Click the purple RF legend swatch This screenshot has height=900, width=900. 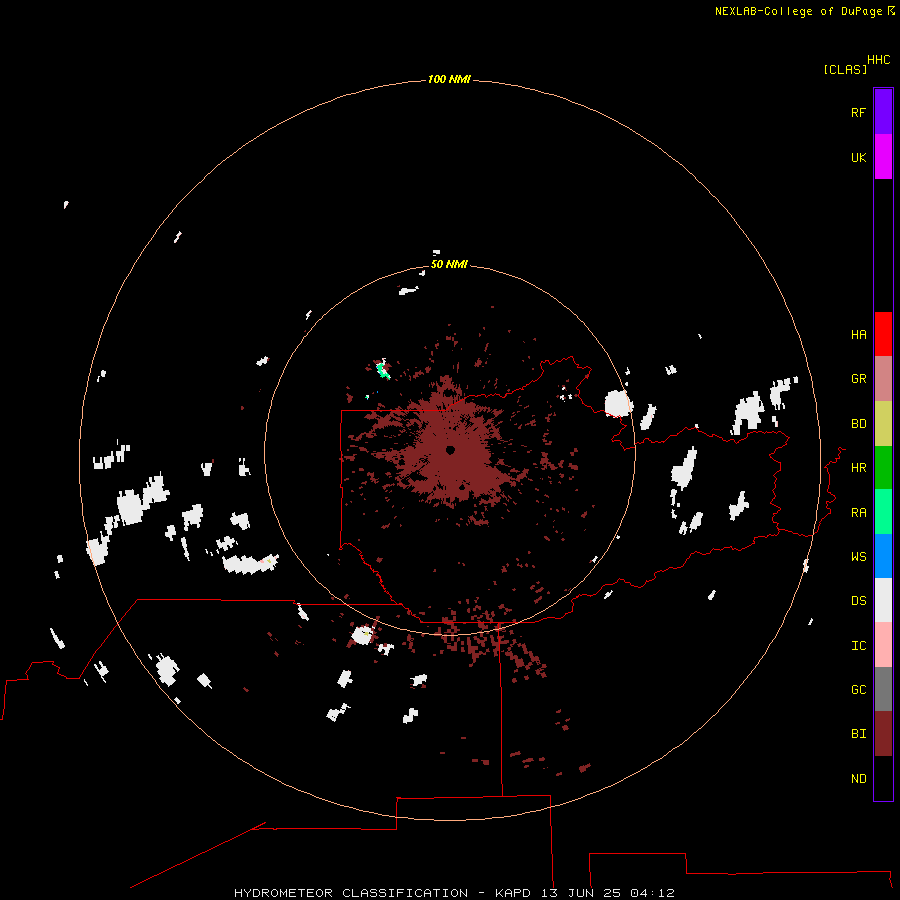[883, 112]
